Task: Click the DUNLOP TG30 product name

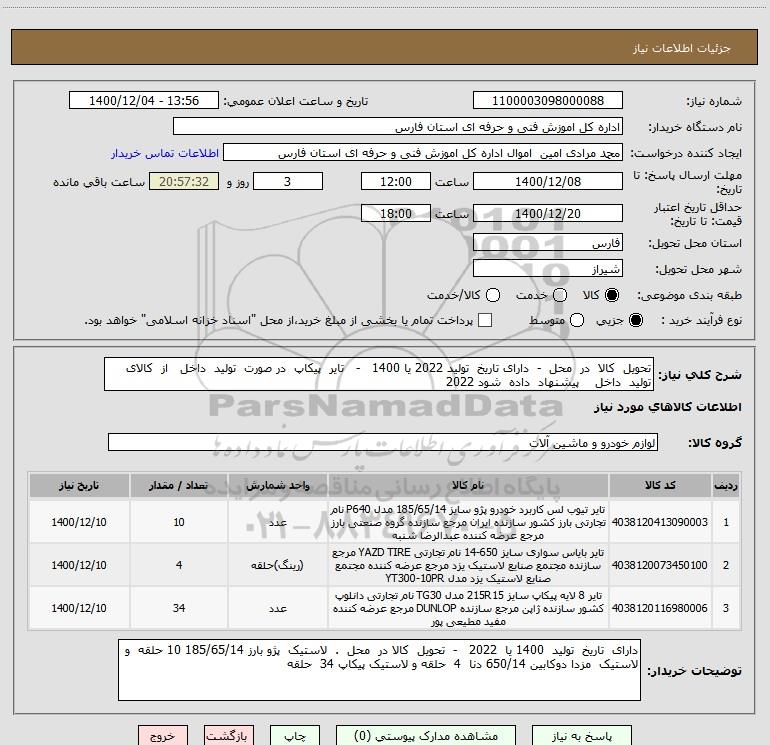Action: click(468, 608)
